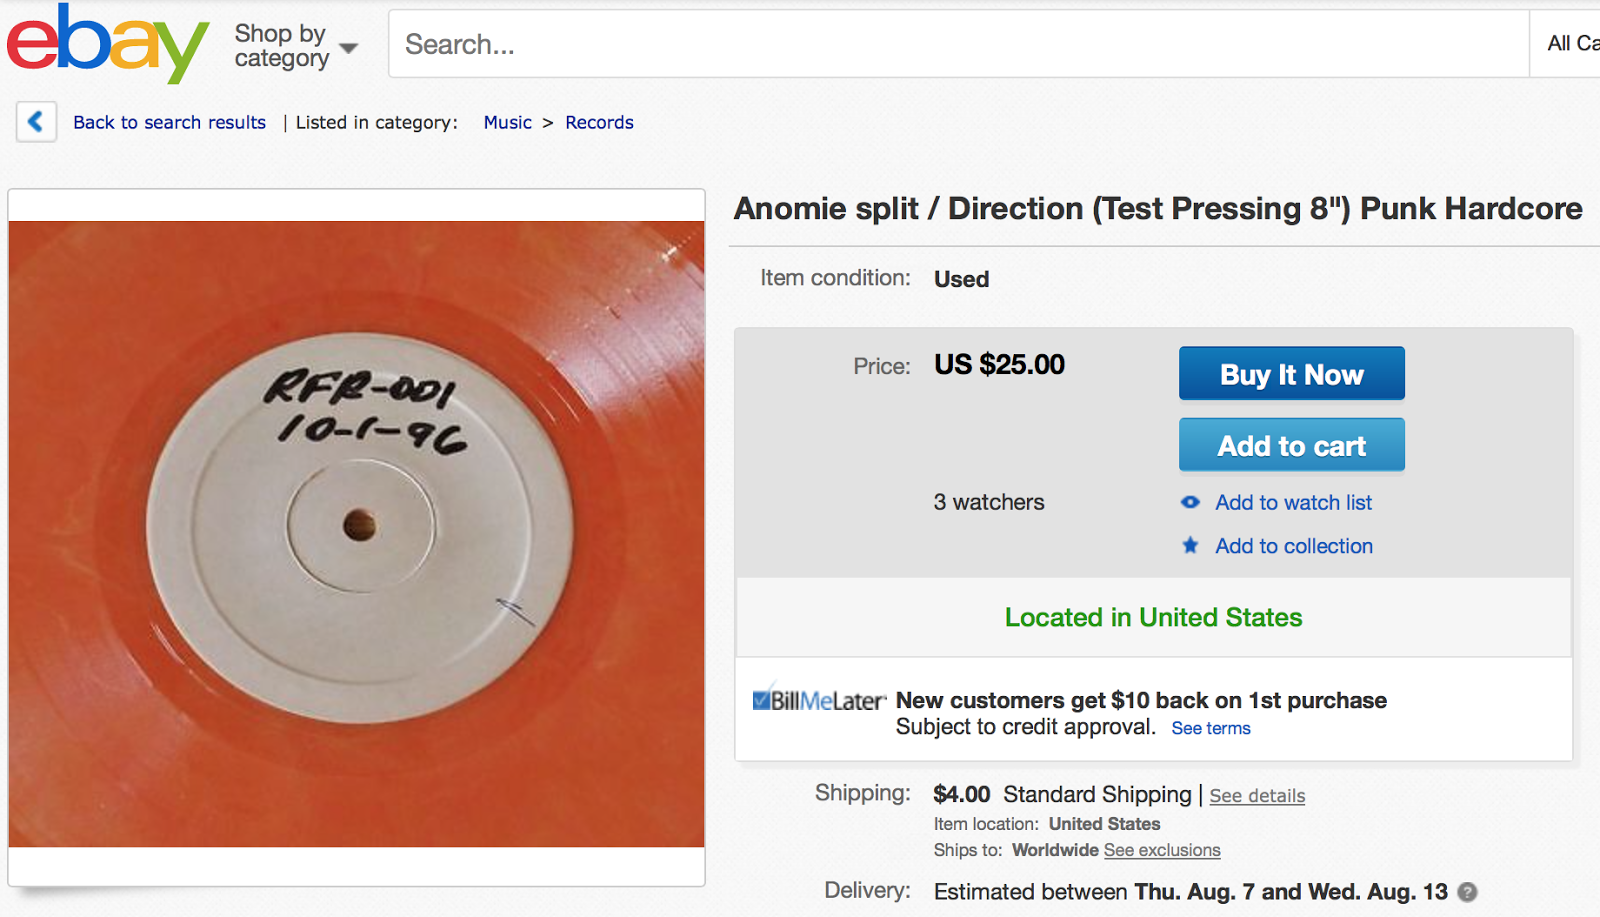This screenshot has width=1600, height=917.
Task: Open BillMeLater See terms link
Action: tap(1210, 728)
